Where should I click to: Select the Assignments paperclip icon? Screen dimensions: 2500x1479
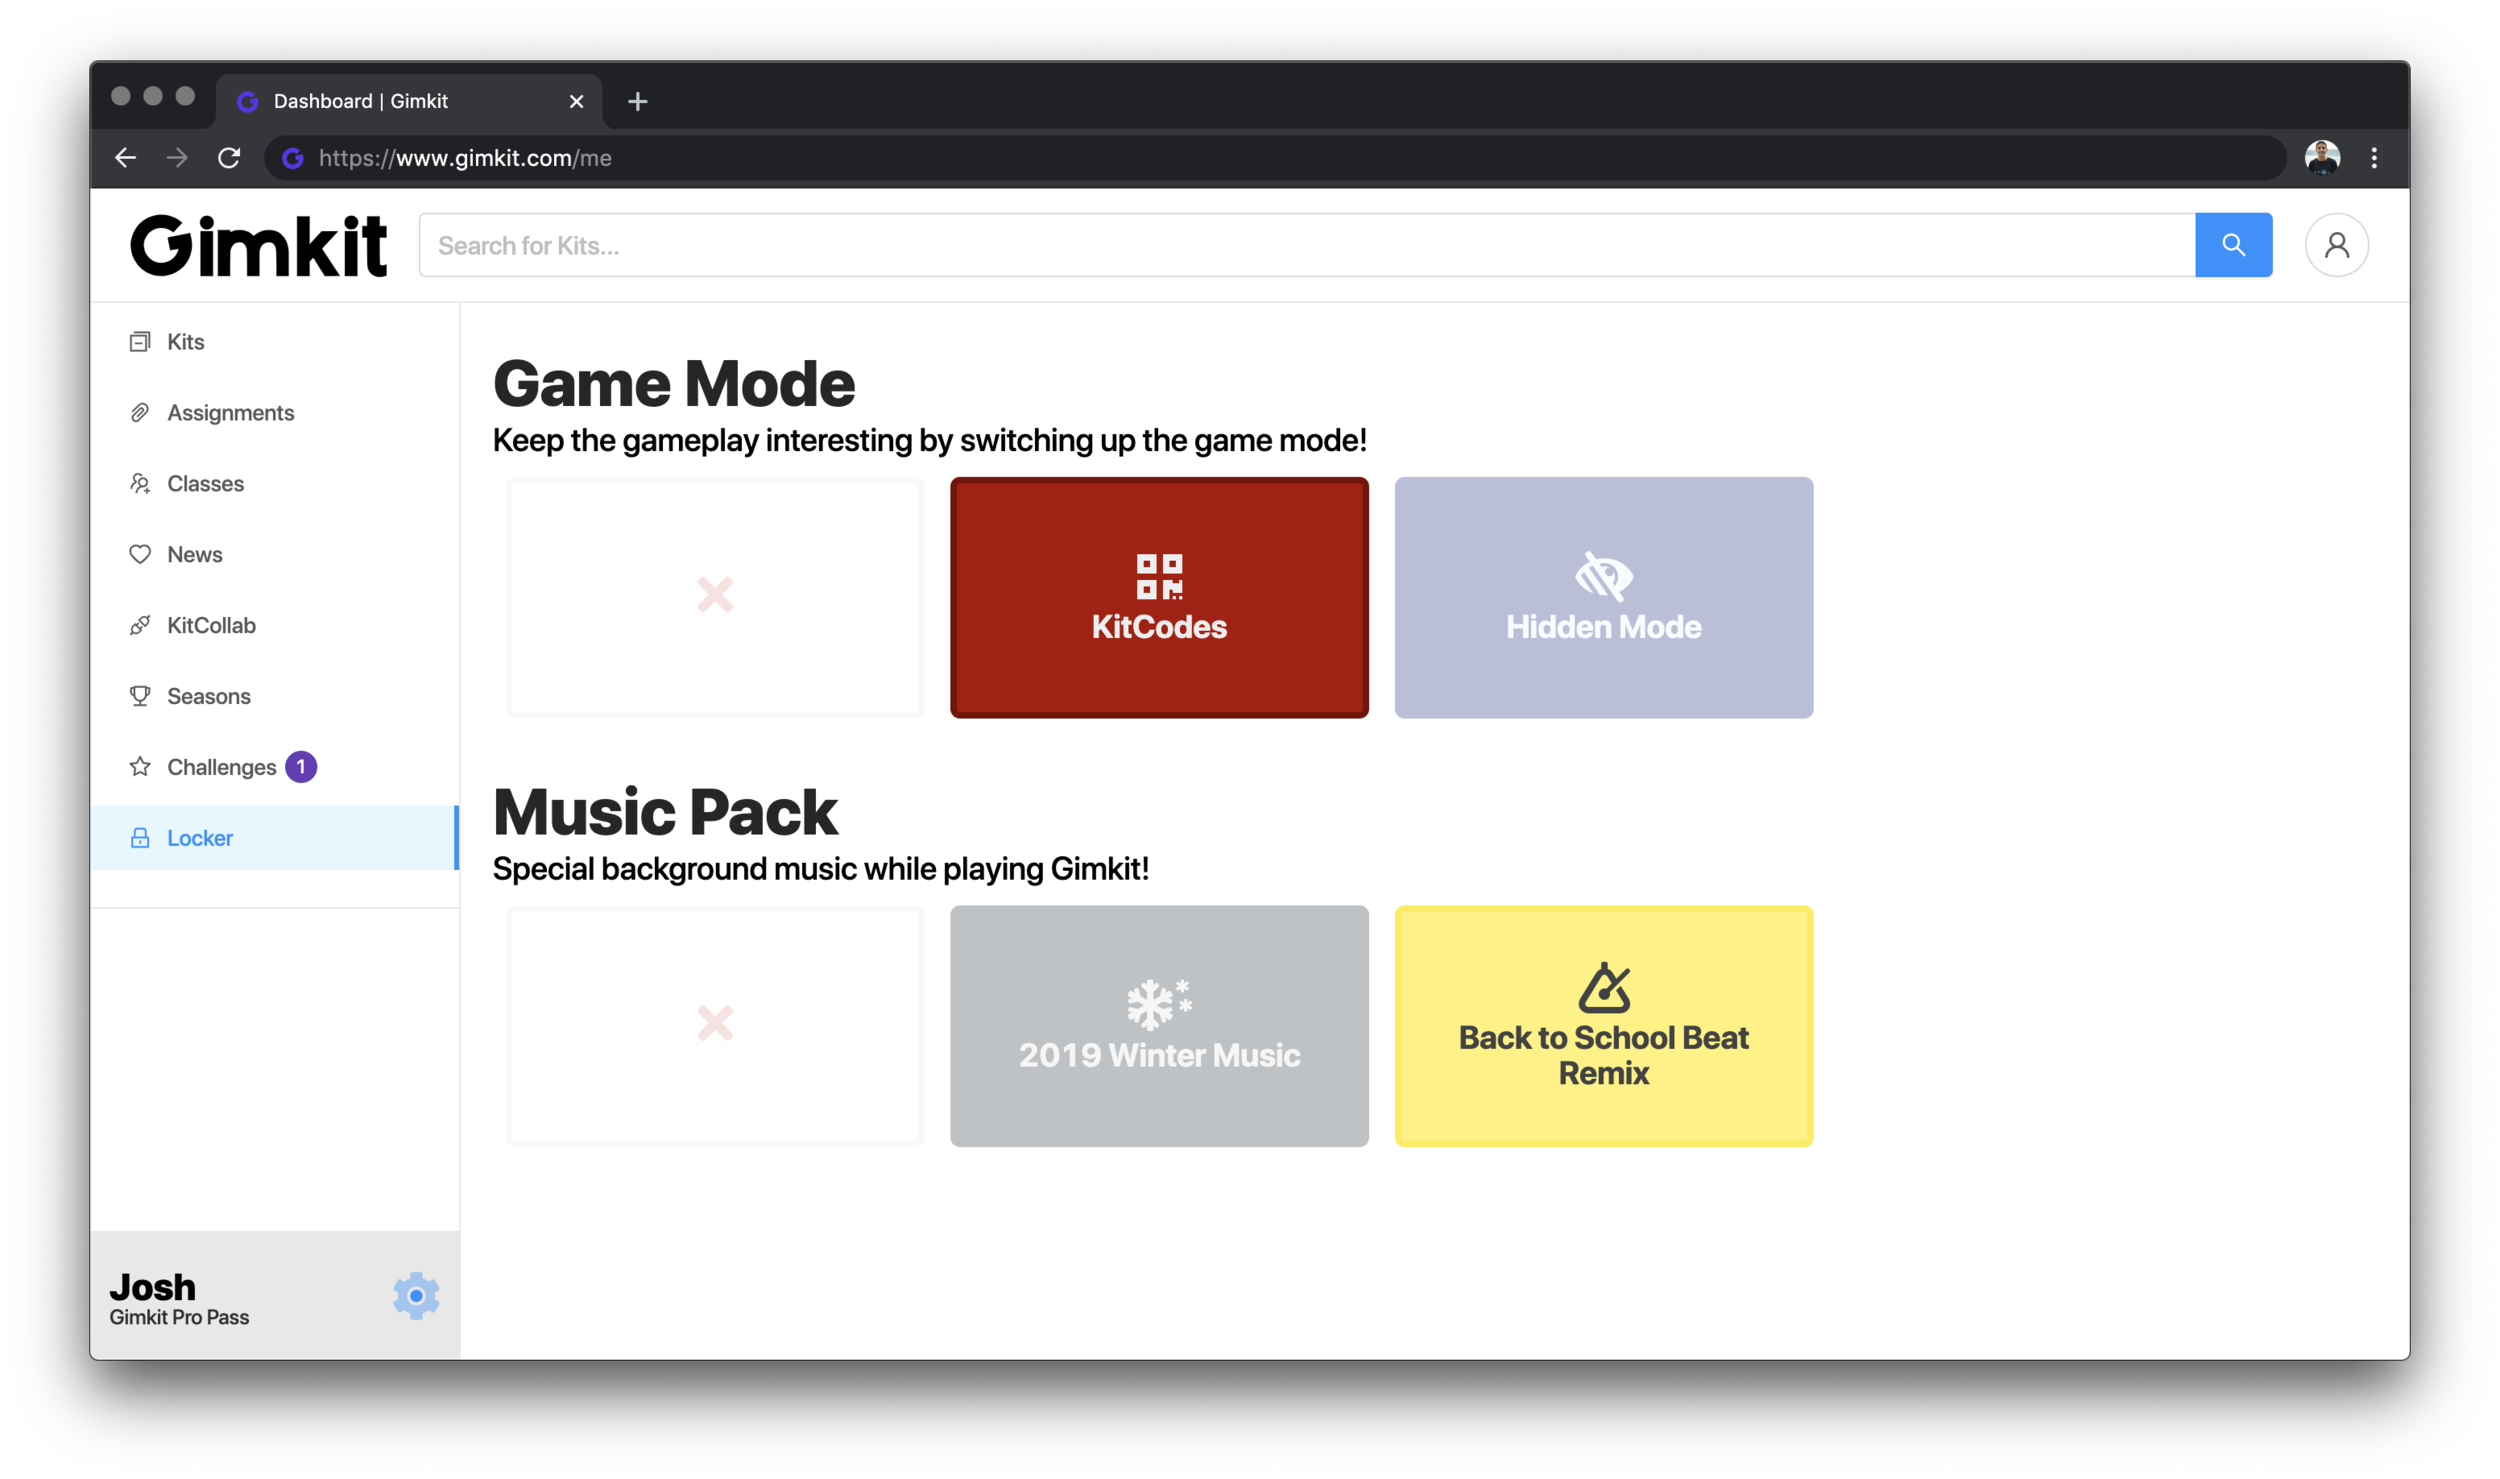point(140,412)
